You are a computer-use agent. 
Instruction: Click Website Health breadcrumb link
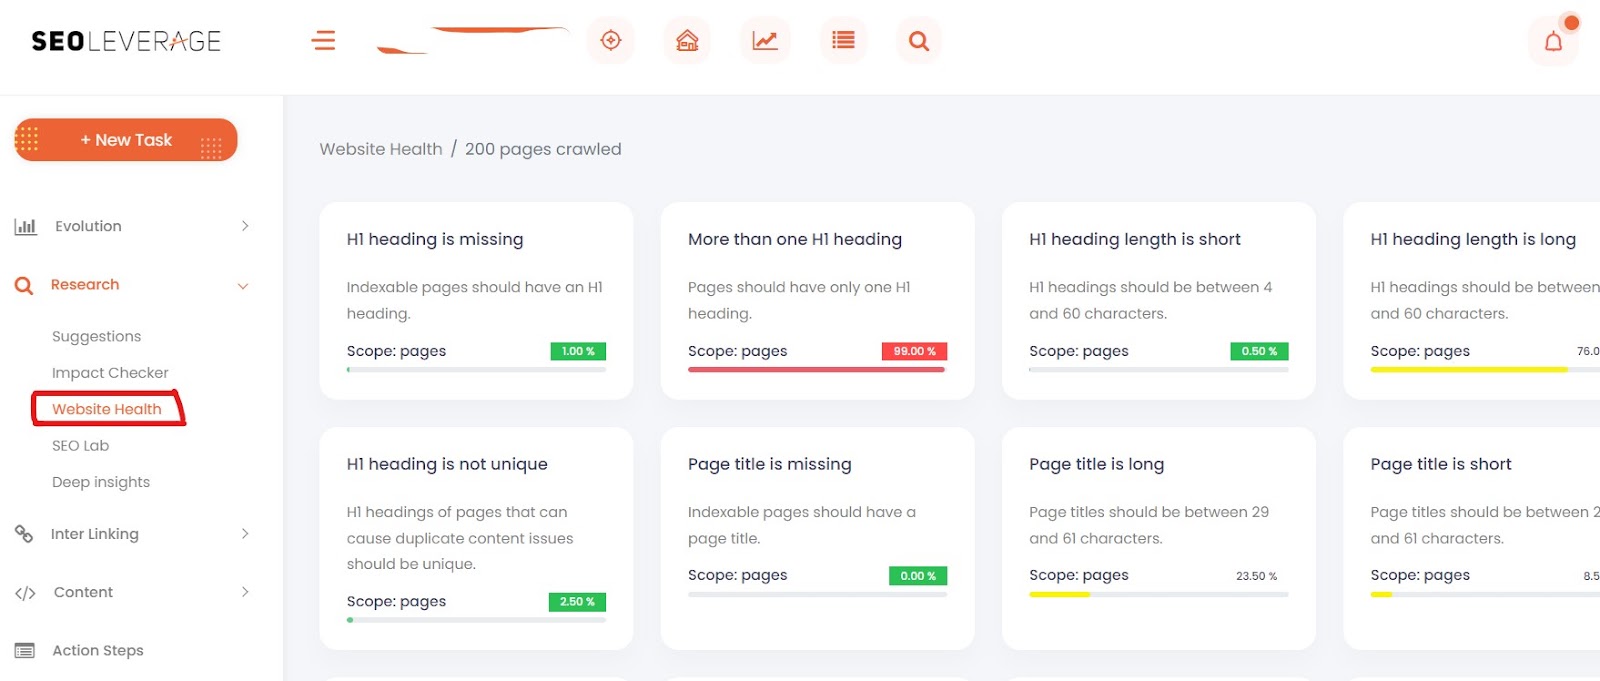tap(381, 149)
